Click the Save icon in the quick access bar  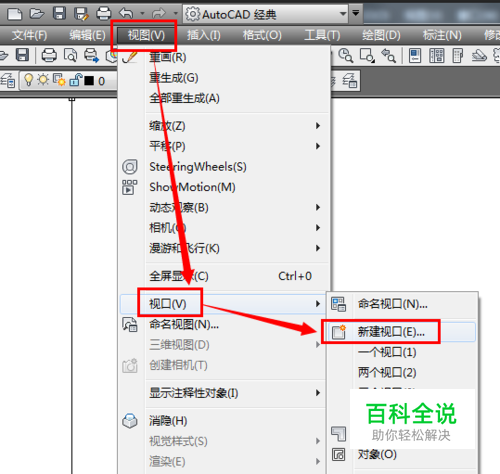click(59, 13)
